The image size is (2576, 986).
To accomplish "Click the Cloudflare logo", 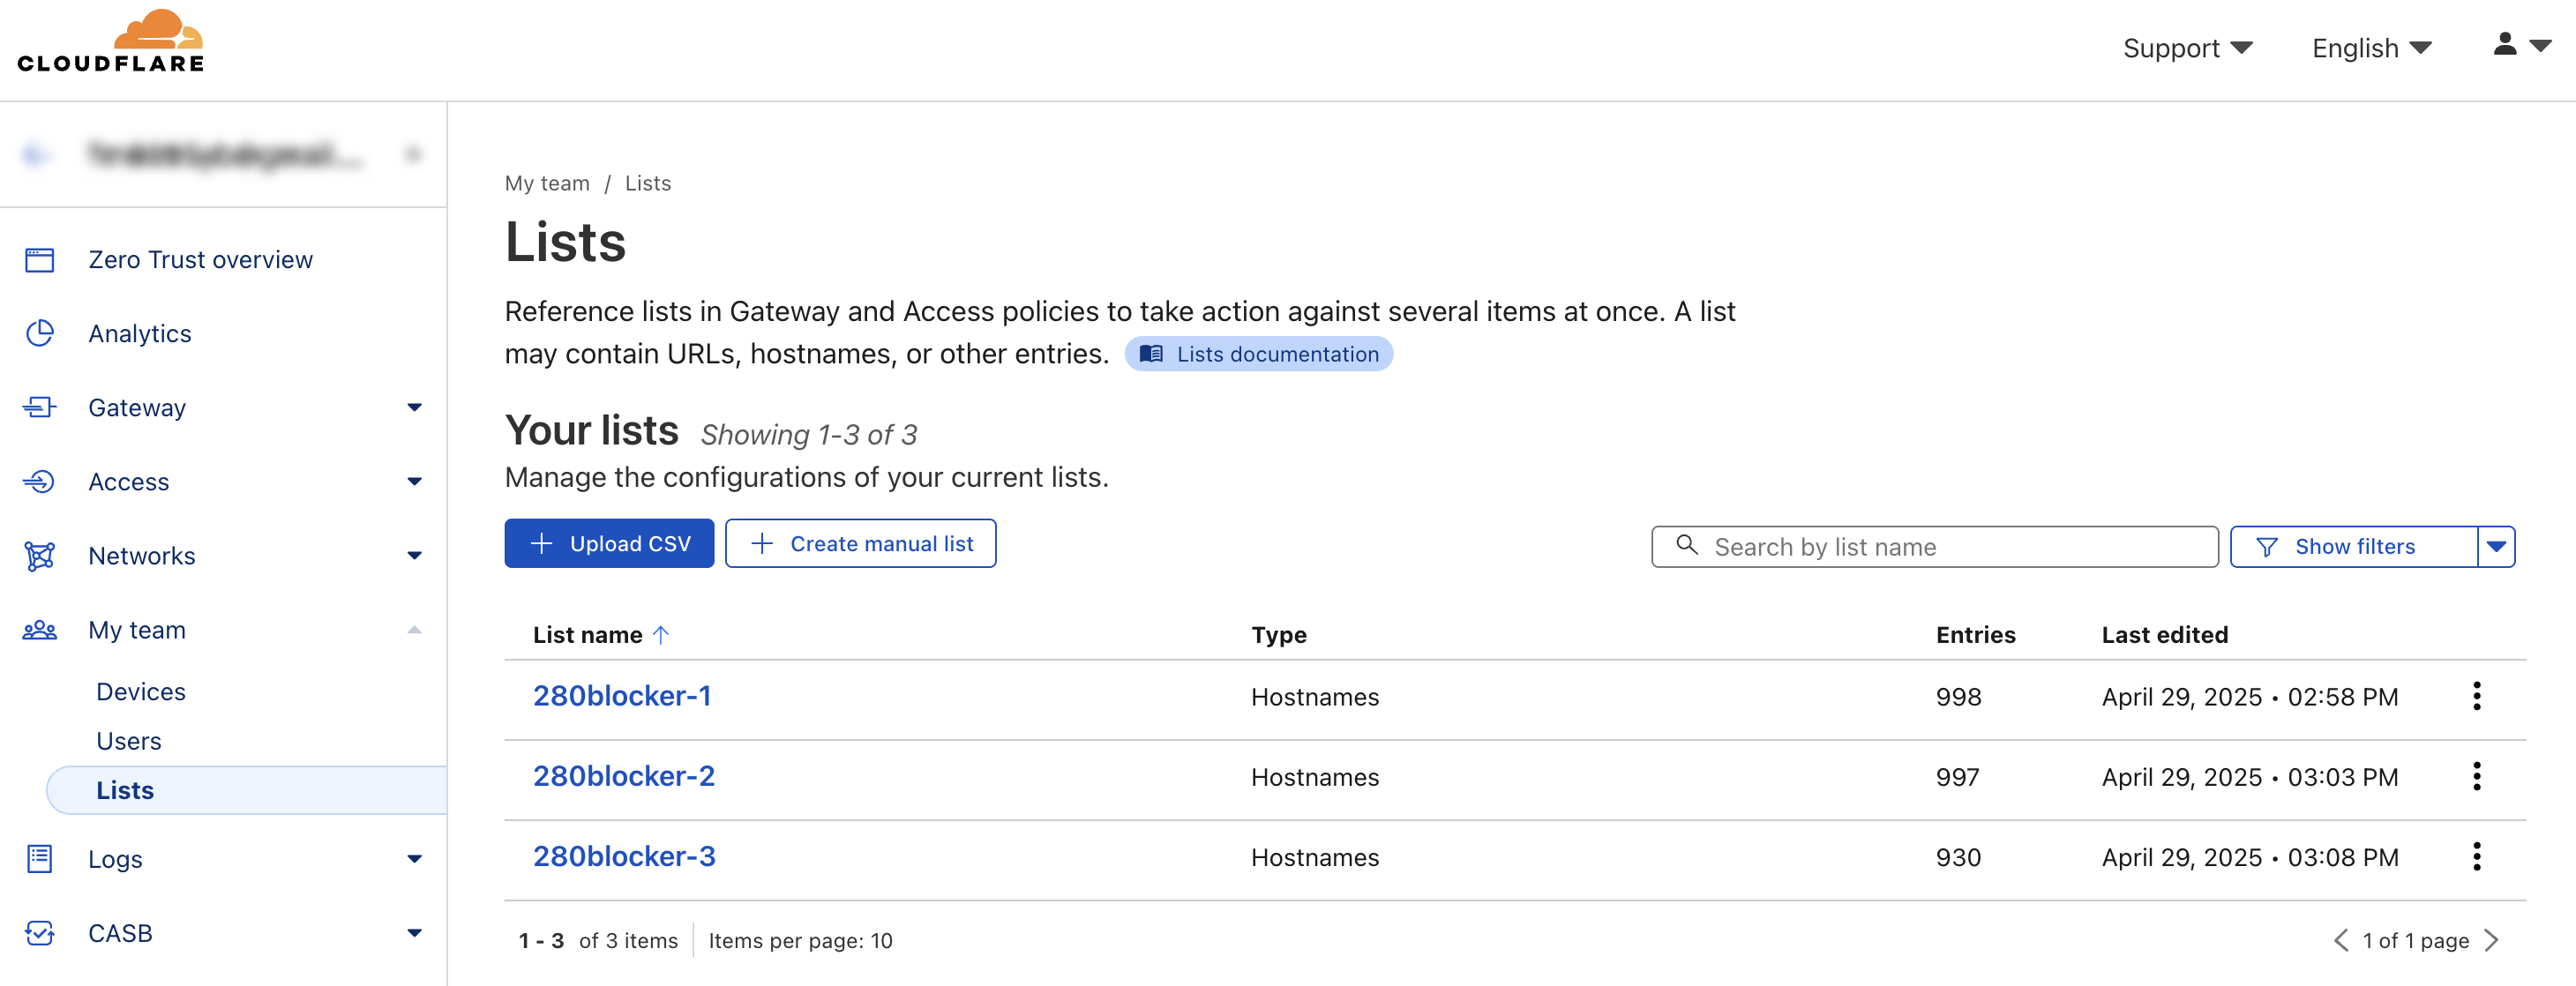I will [x=110, y=42].
